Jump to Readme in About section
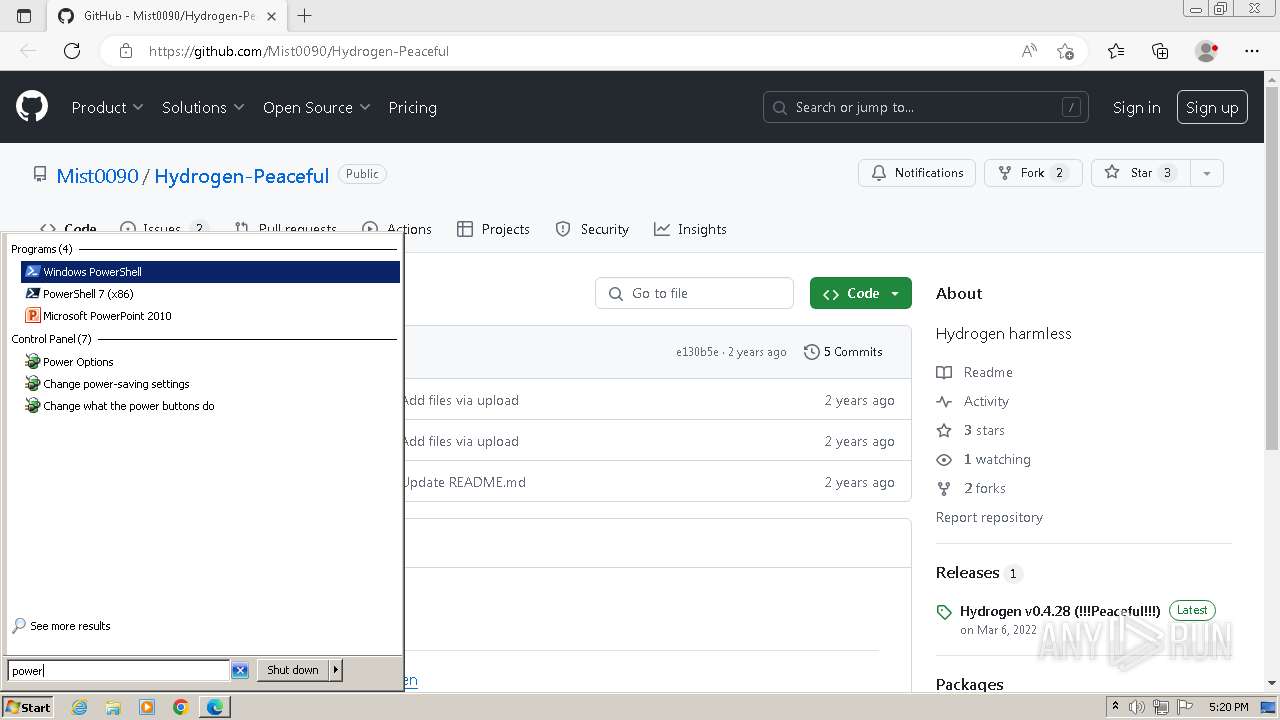The height and width of the screenshot is (720, 1280). pos(975,372)
